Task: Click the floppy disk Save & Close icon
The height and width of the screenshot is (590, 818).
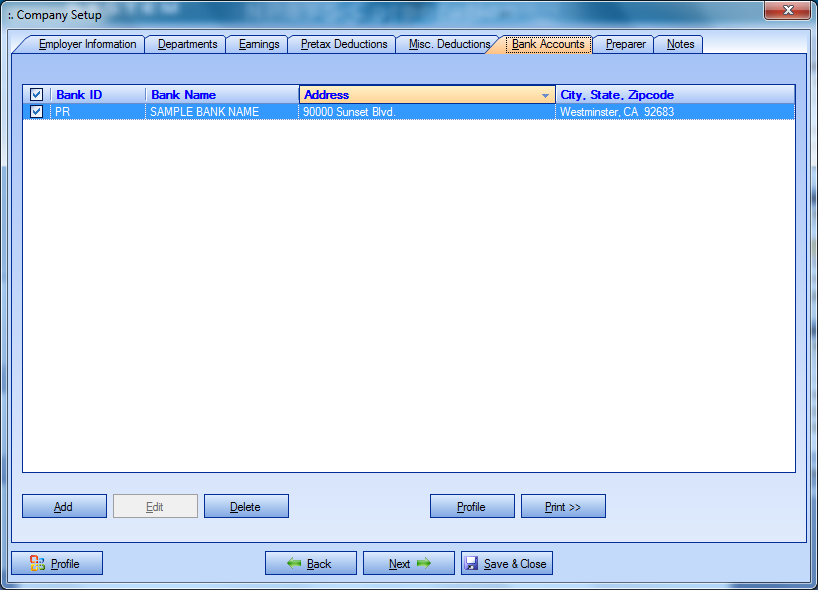Action: coord(471,564)
